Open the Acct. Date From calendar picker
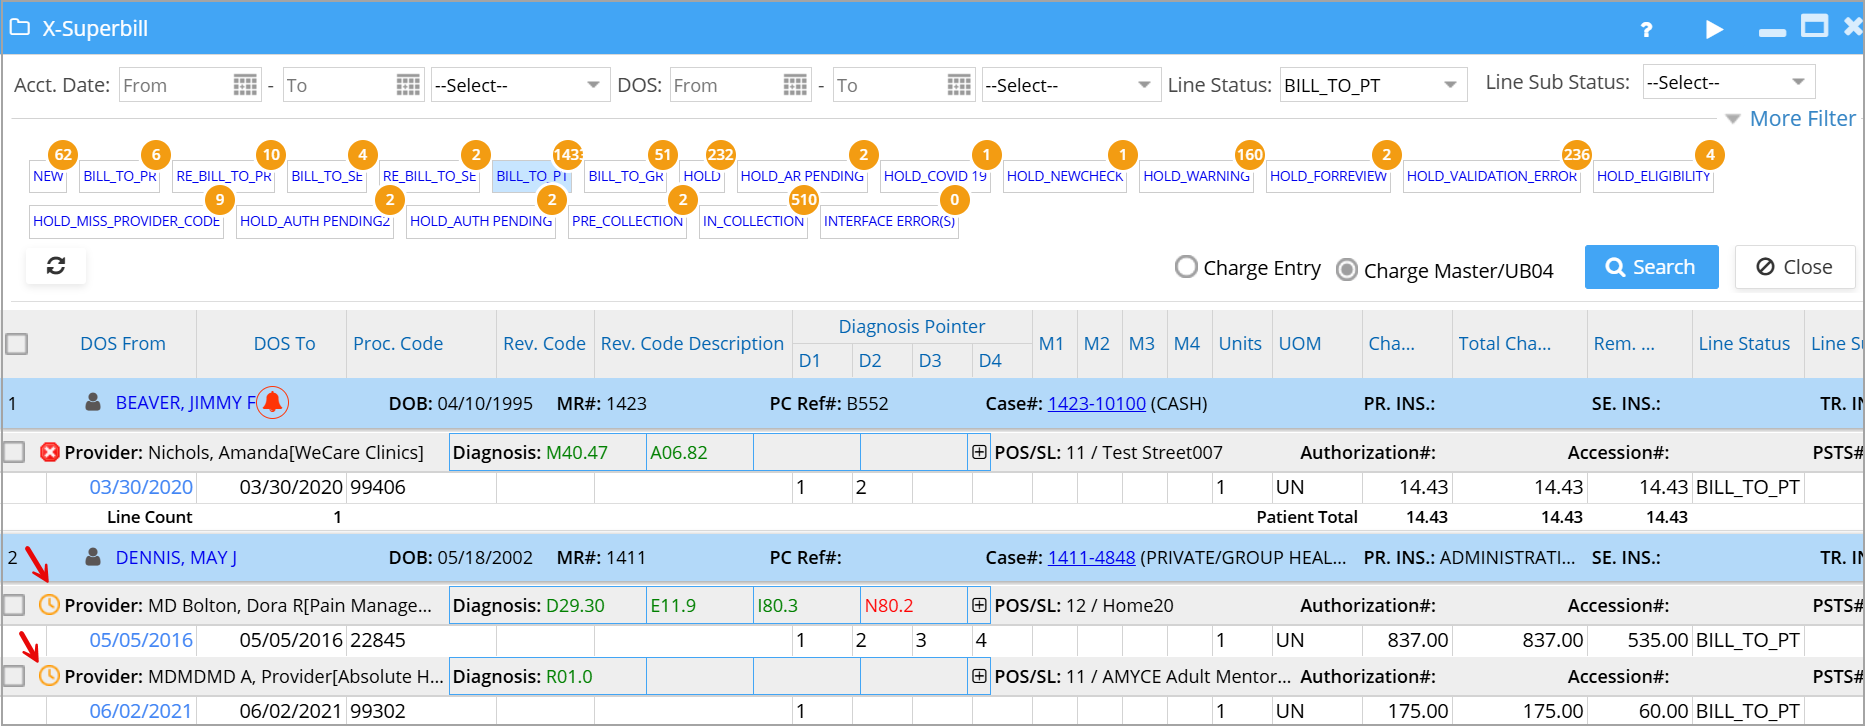Viewport: 1865px width, 726px height. point(245,85)
